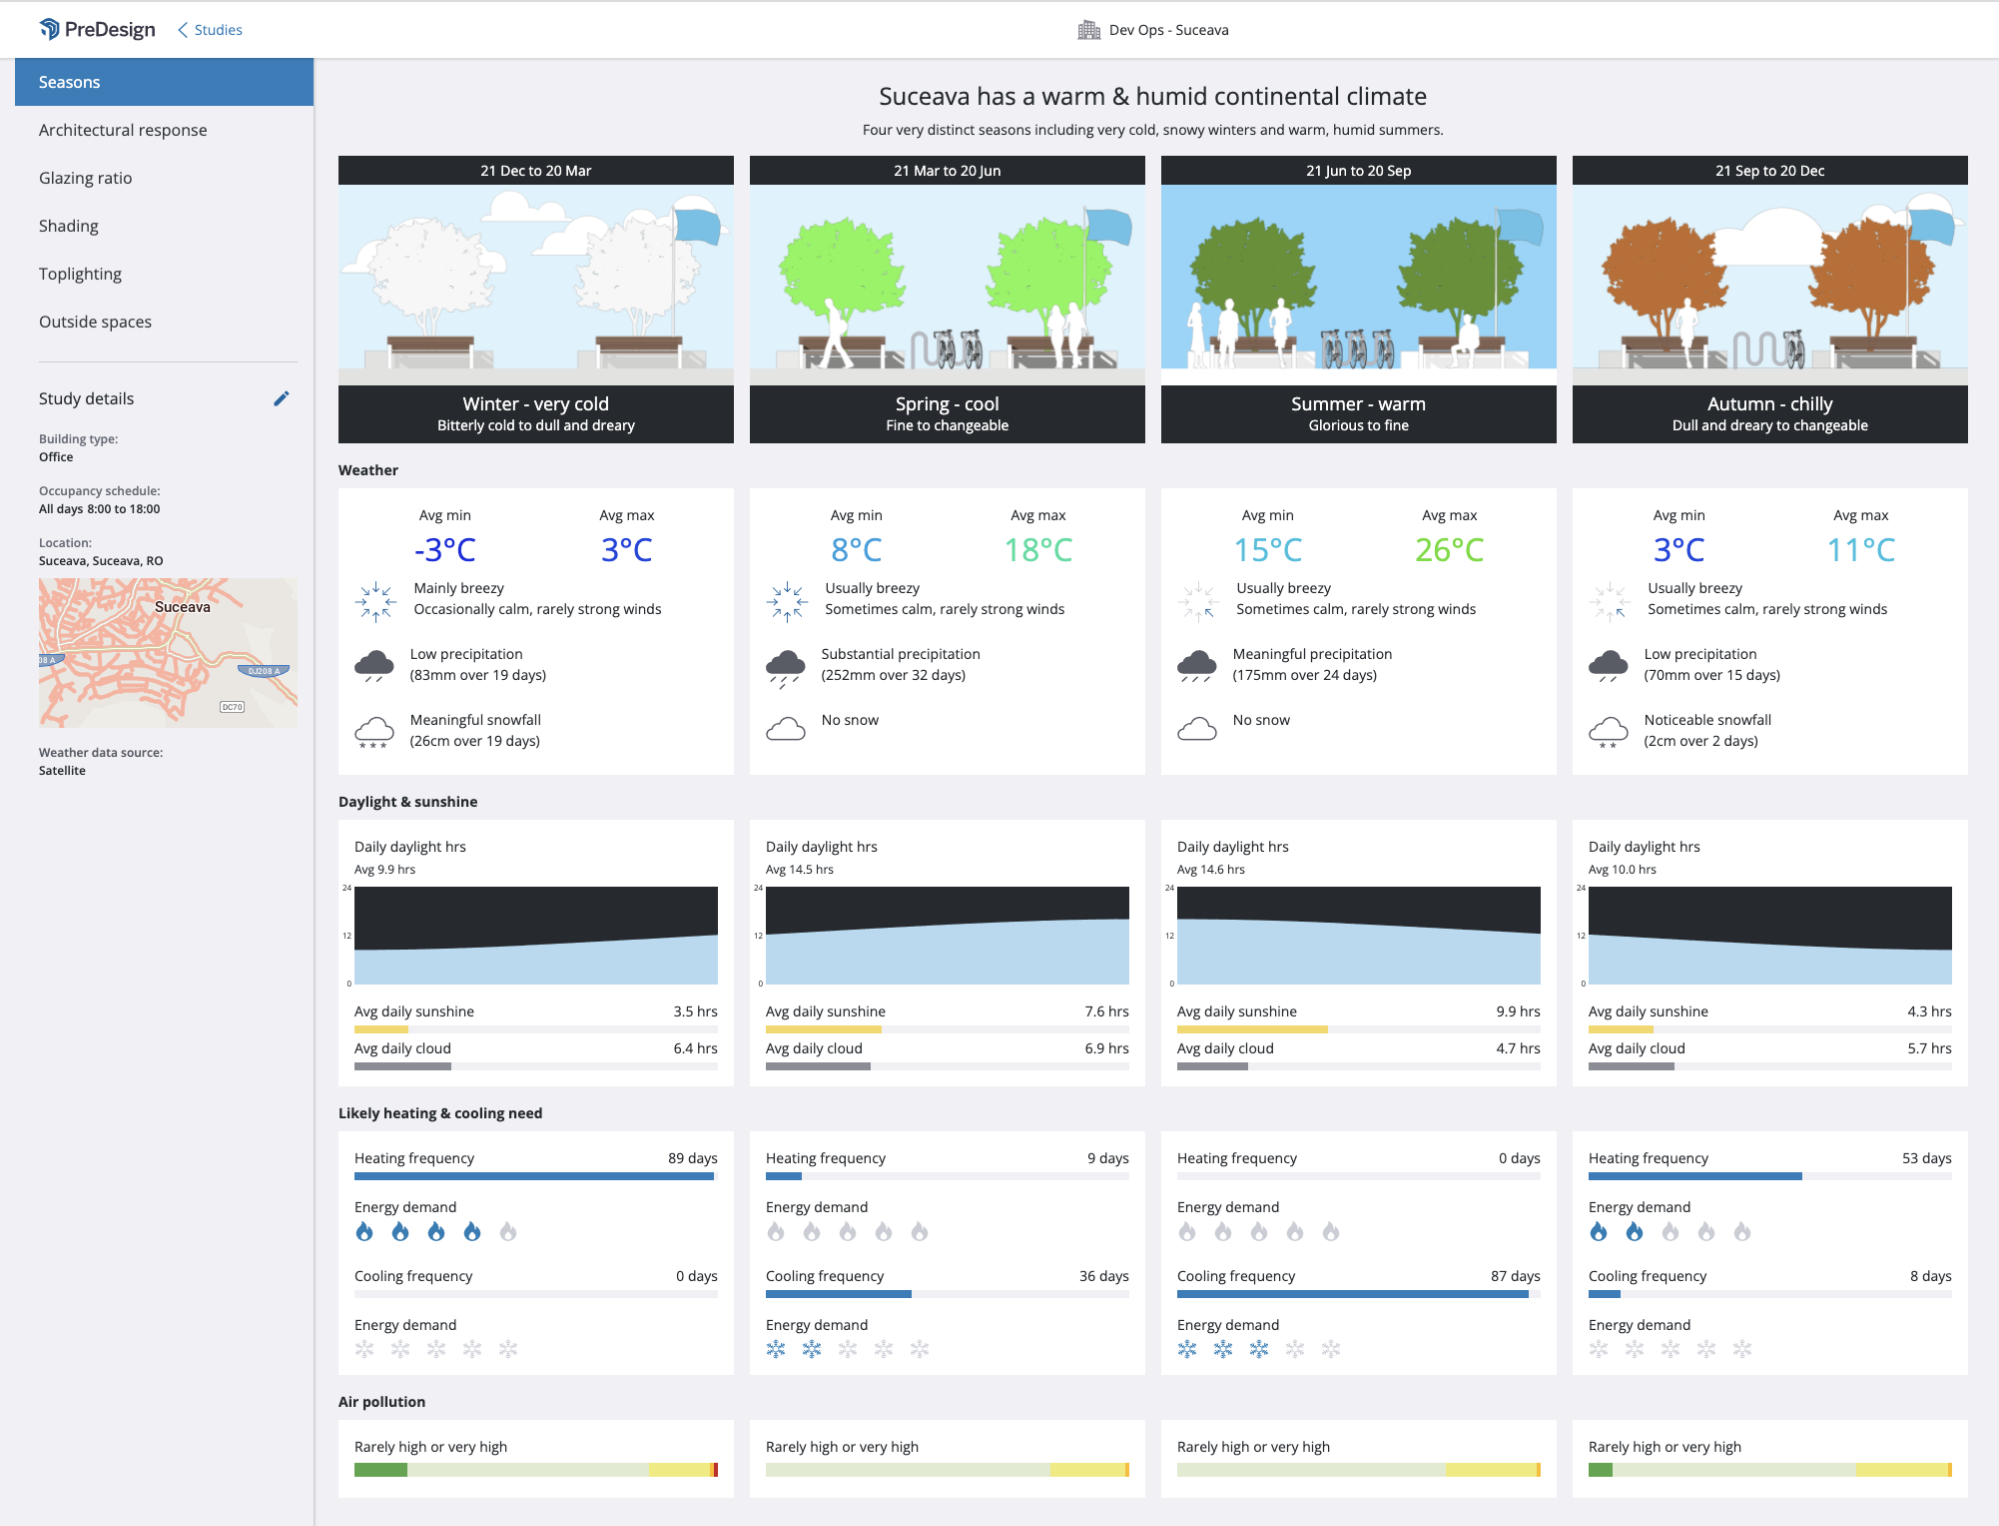The image size is (1999, 1526).
Task: Click the Winter snowfall cloud icon
Action: pos(374,732)
